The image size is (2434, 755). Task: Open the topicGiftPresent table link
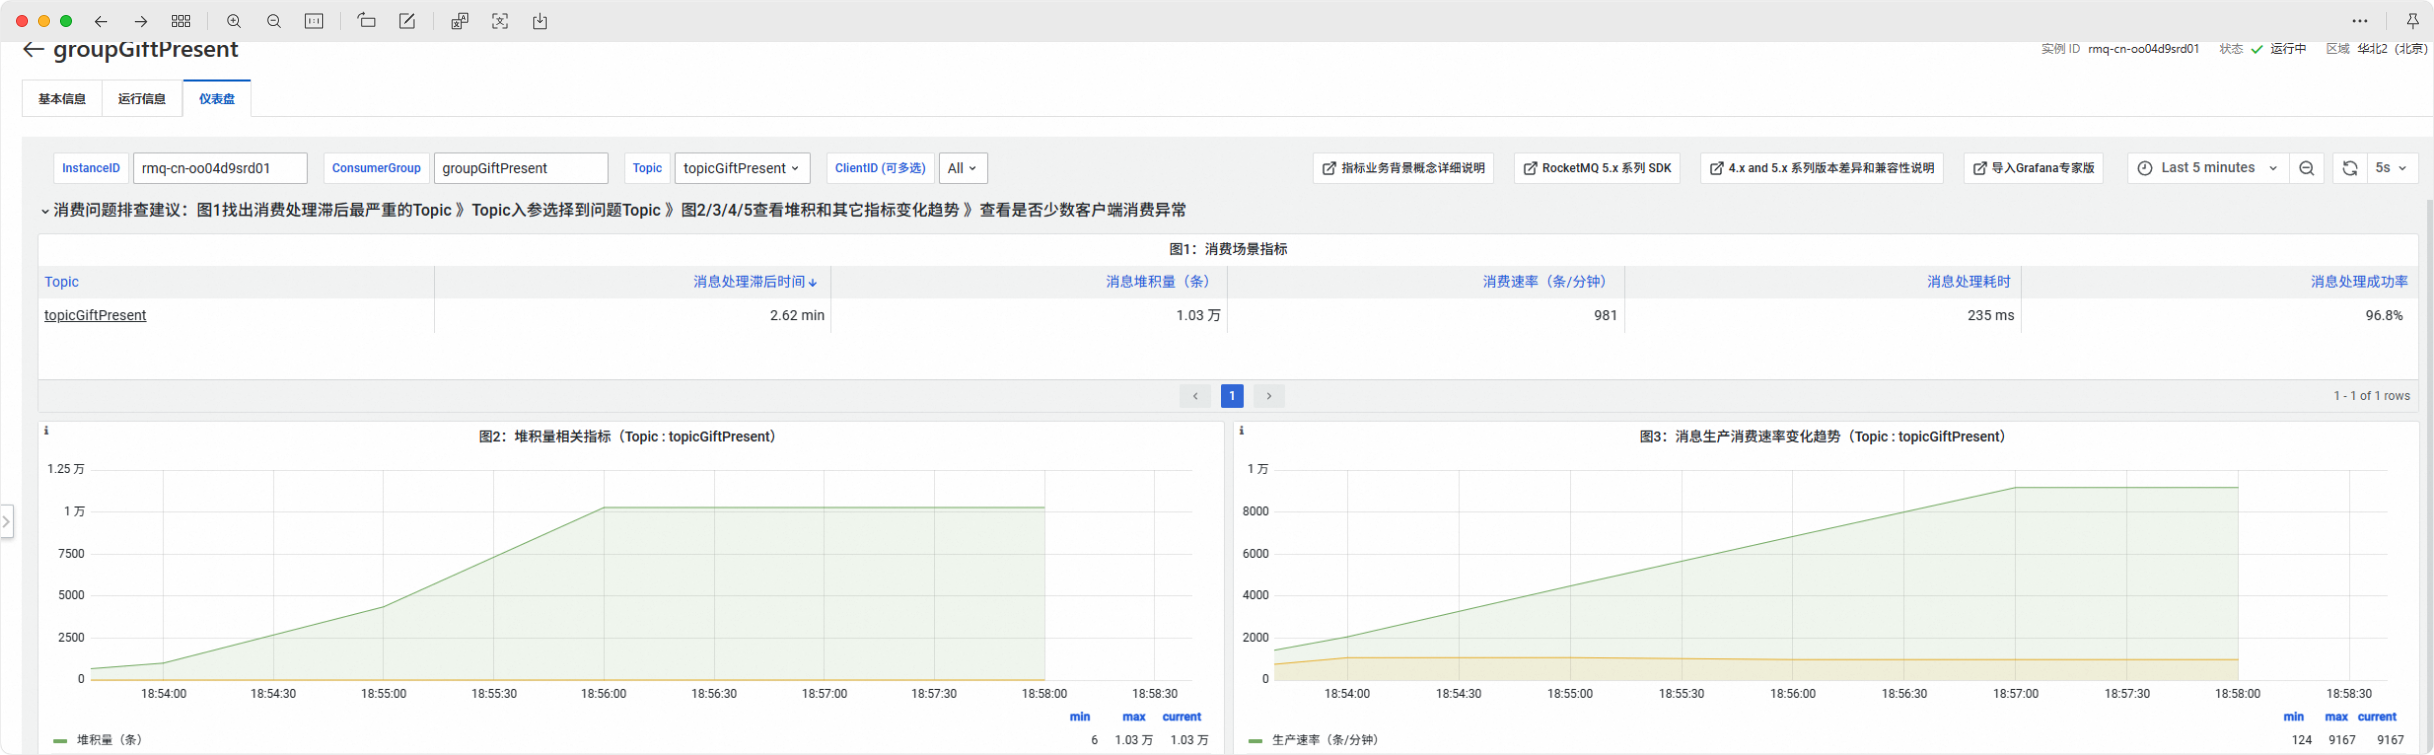pos(95,315)
